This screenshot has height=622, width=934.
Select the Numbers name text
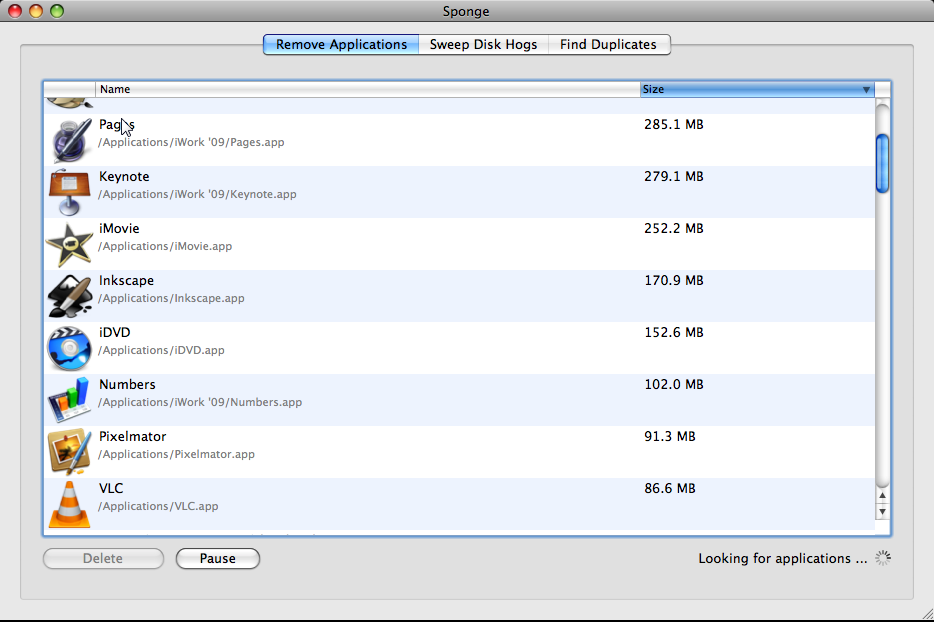(x=127, y=384)
